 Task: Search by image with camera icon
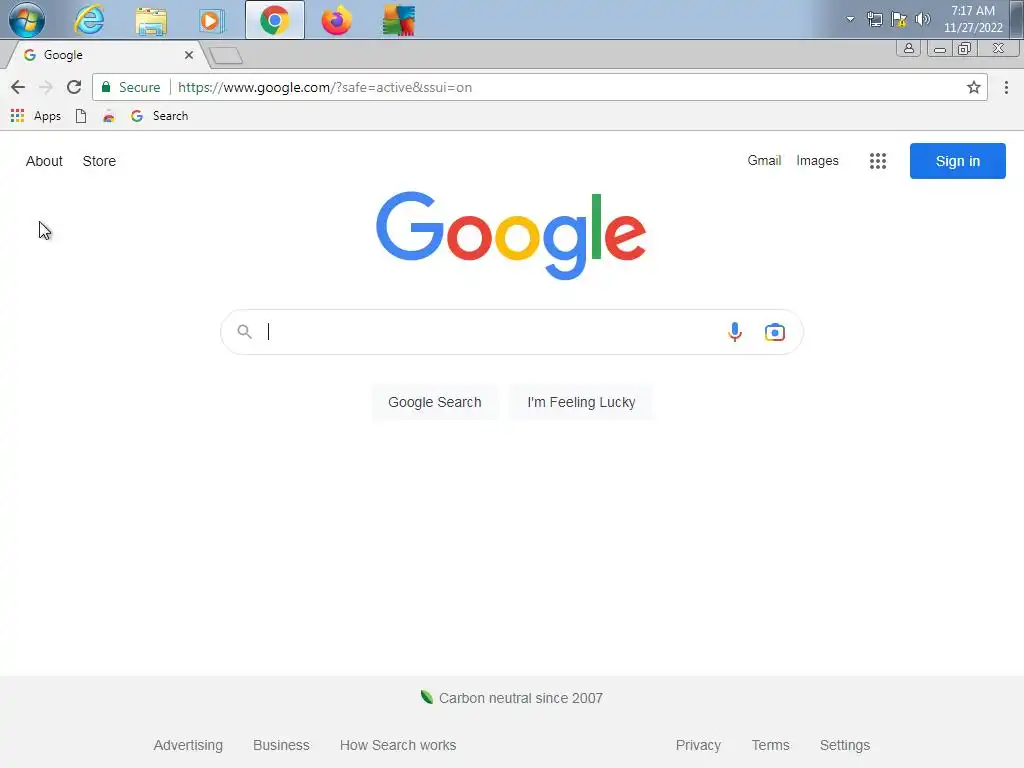(x=775, y=332)
